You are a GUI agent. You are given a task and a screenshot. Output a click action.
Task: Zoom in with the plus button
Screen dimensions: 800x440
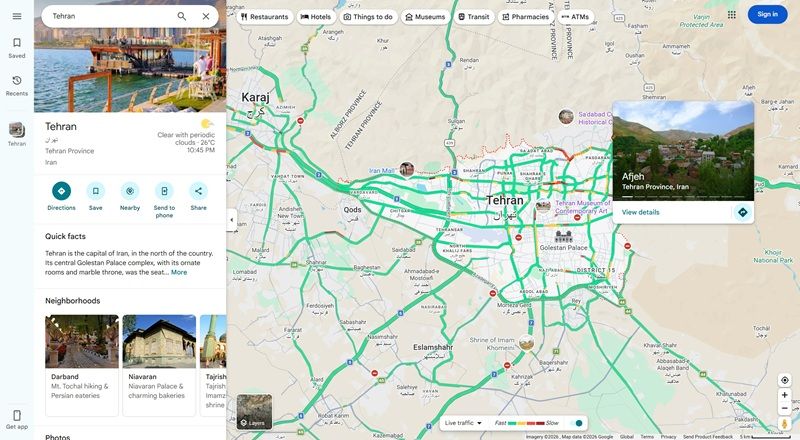785,395
